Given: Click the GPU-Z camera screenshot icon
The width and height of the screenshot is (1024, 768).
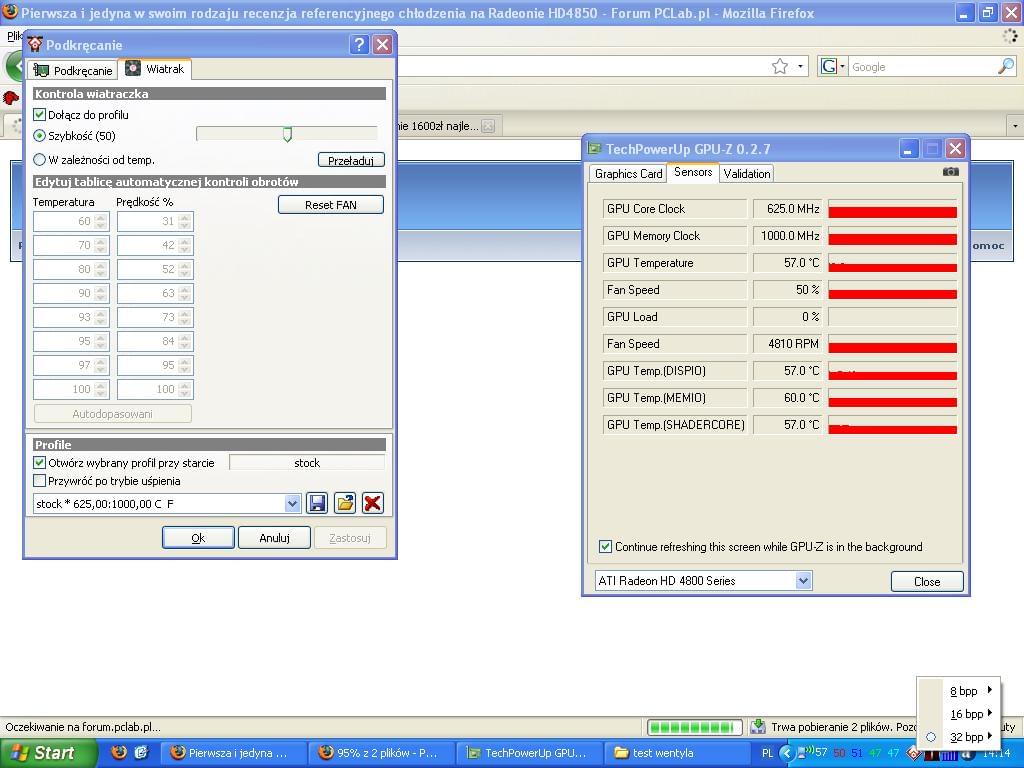Looking at the screenshot, I should (950, 172).
